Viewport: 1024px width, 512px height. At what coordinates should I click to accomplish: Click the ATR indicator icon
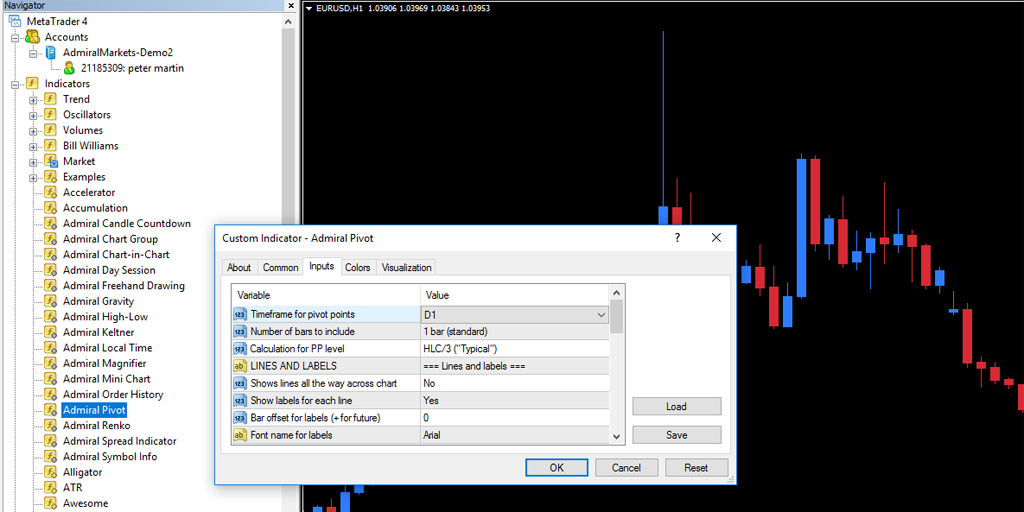(52, 488)
